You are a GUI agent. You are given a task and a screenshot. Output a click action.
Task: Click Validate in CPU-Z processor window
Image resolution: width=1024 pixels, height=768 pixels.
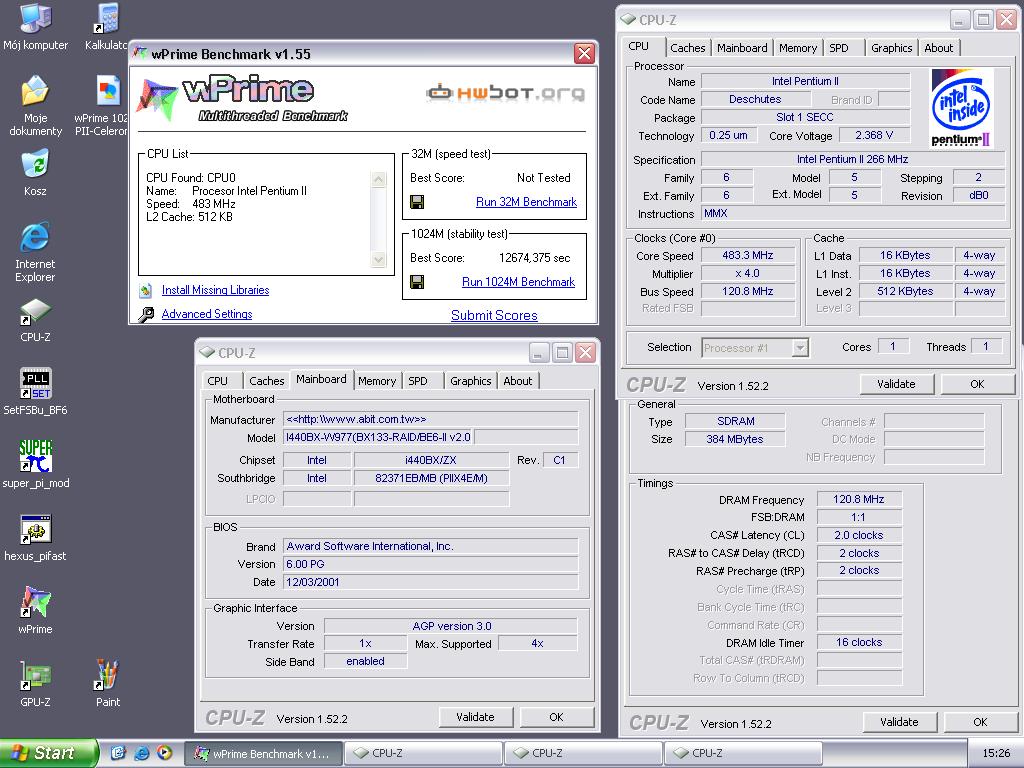pos(896,384)
